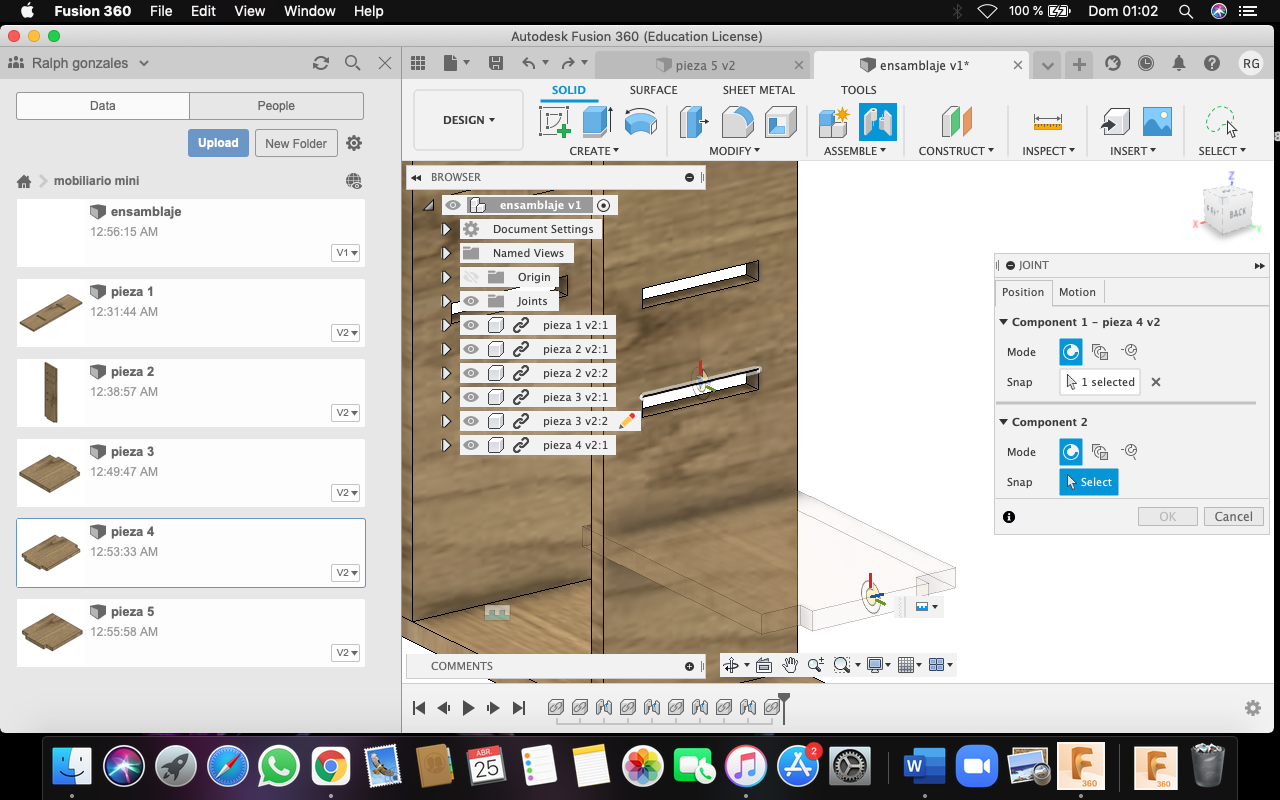Switch to the TOOLS ribbon tab
Image resolution: width=1280 pixels, height=800 pixels.
(x=858, y=90)
